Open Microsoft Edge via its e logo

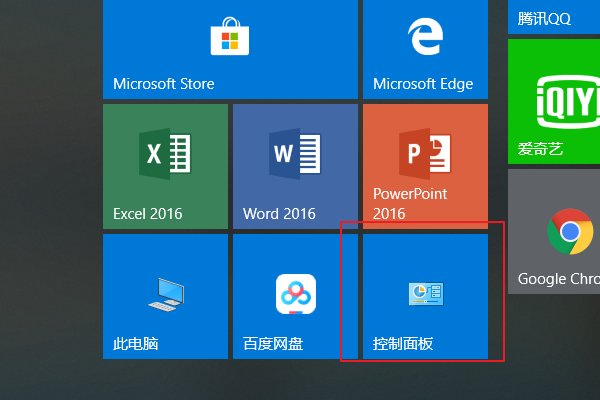click(424, 38)
